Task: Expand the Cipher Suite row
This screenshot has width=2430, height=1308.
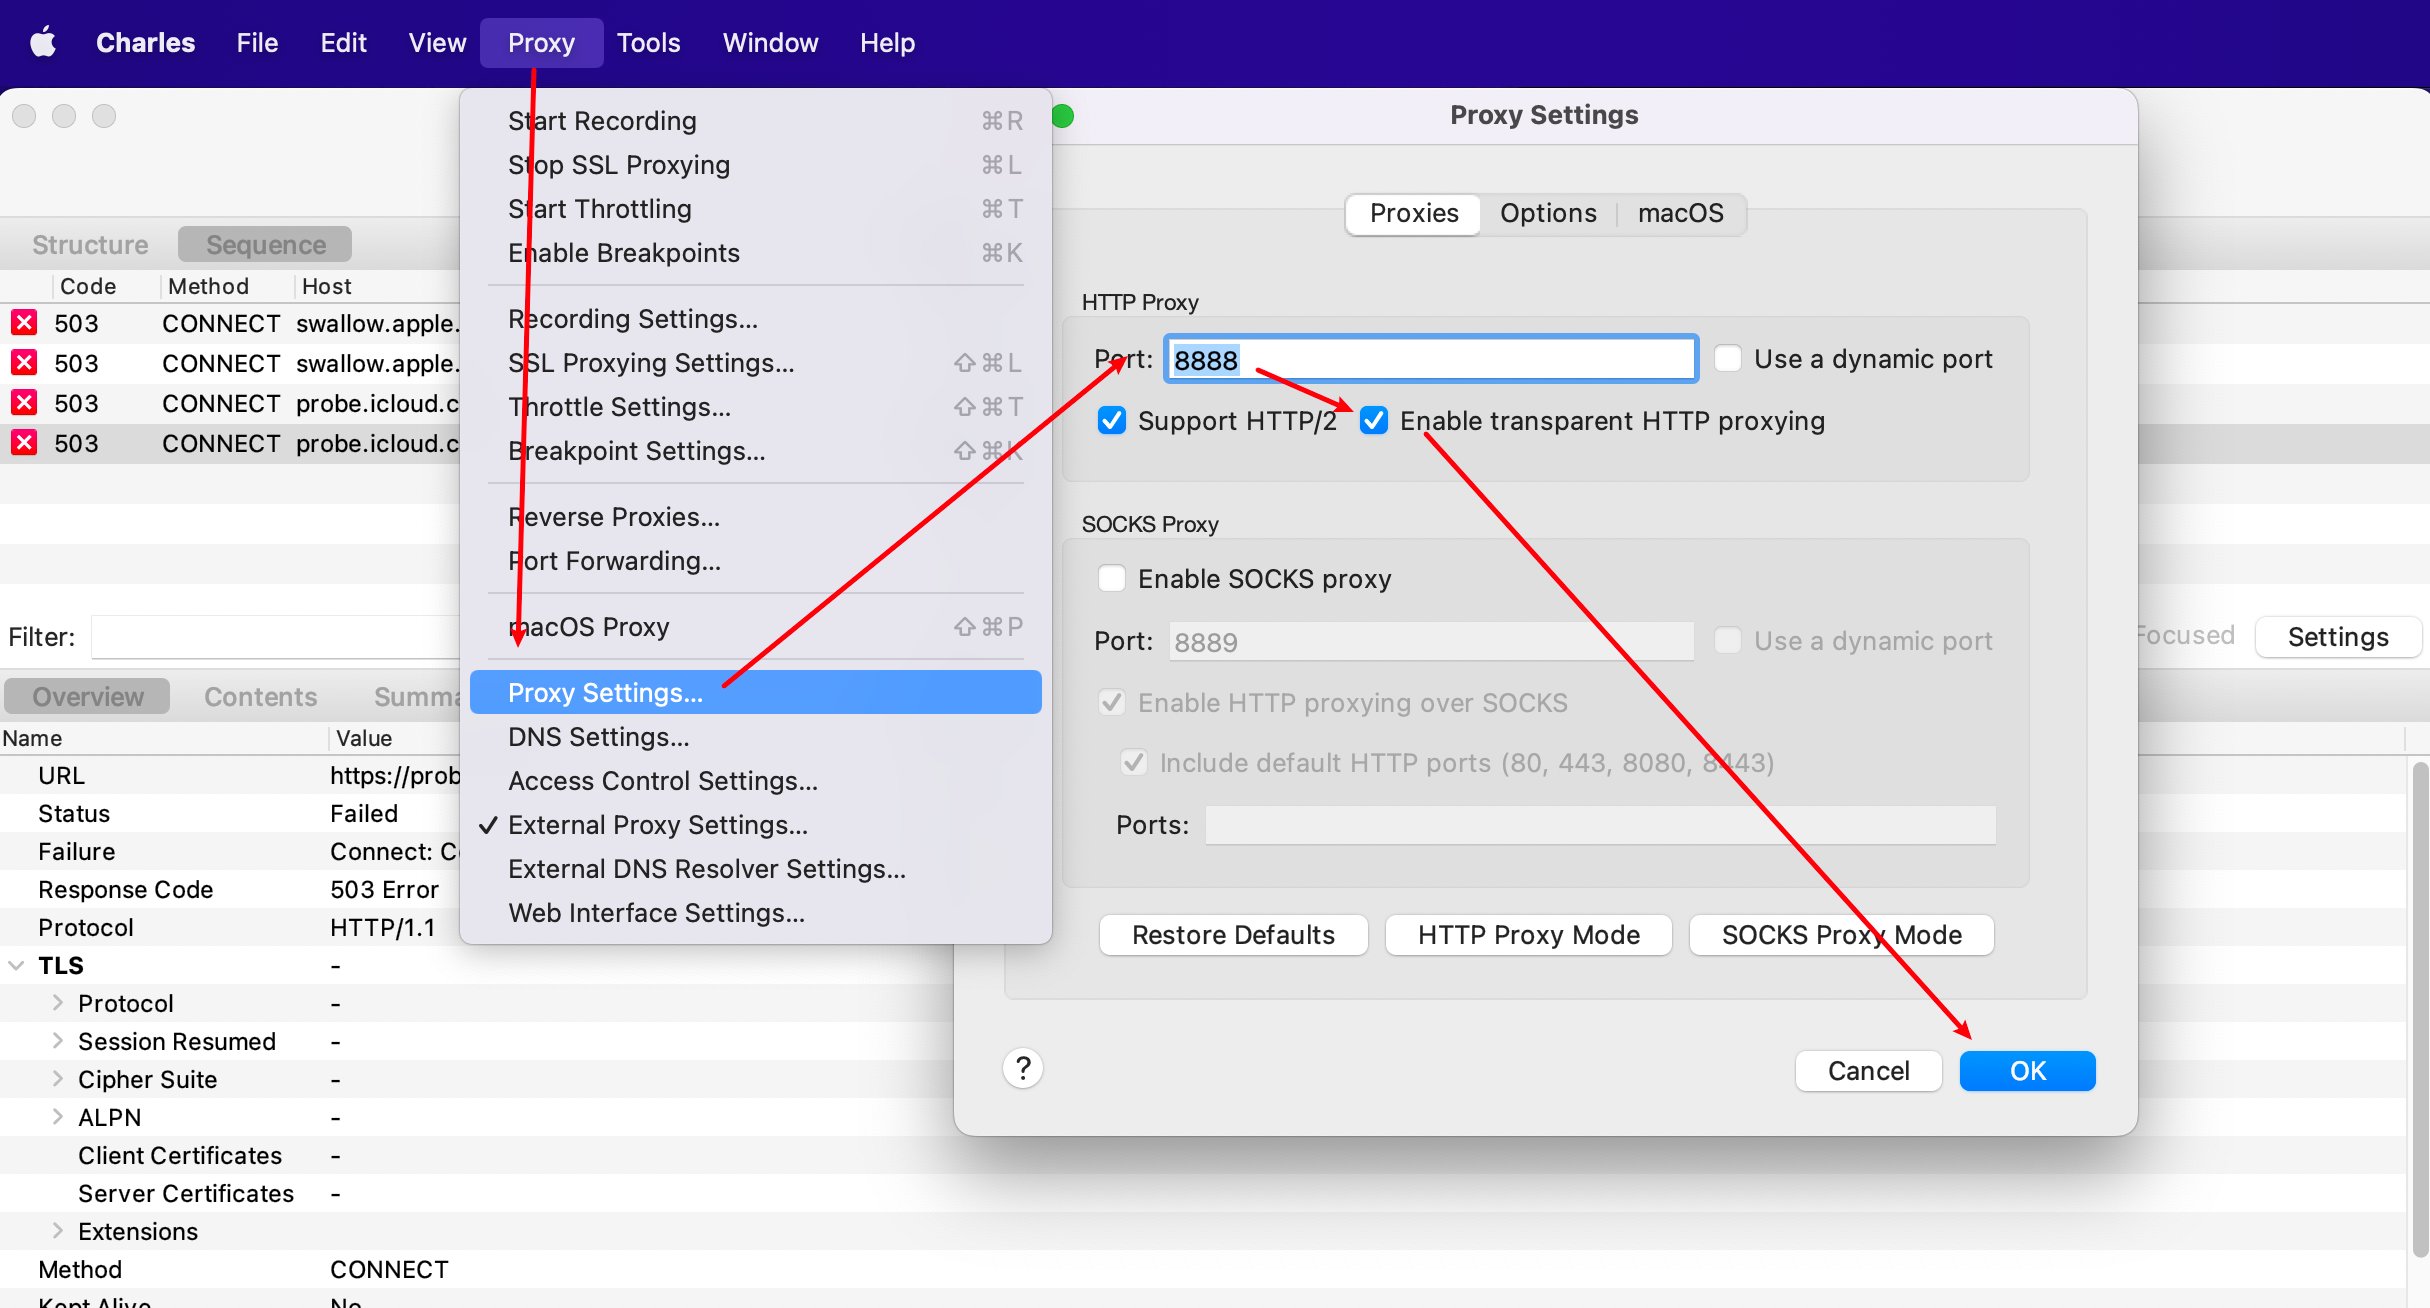Action: (x=57, y=1079)
